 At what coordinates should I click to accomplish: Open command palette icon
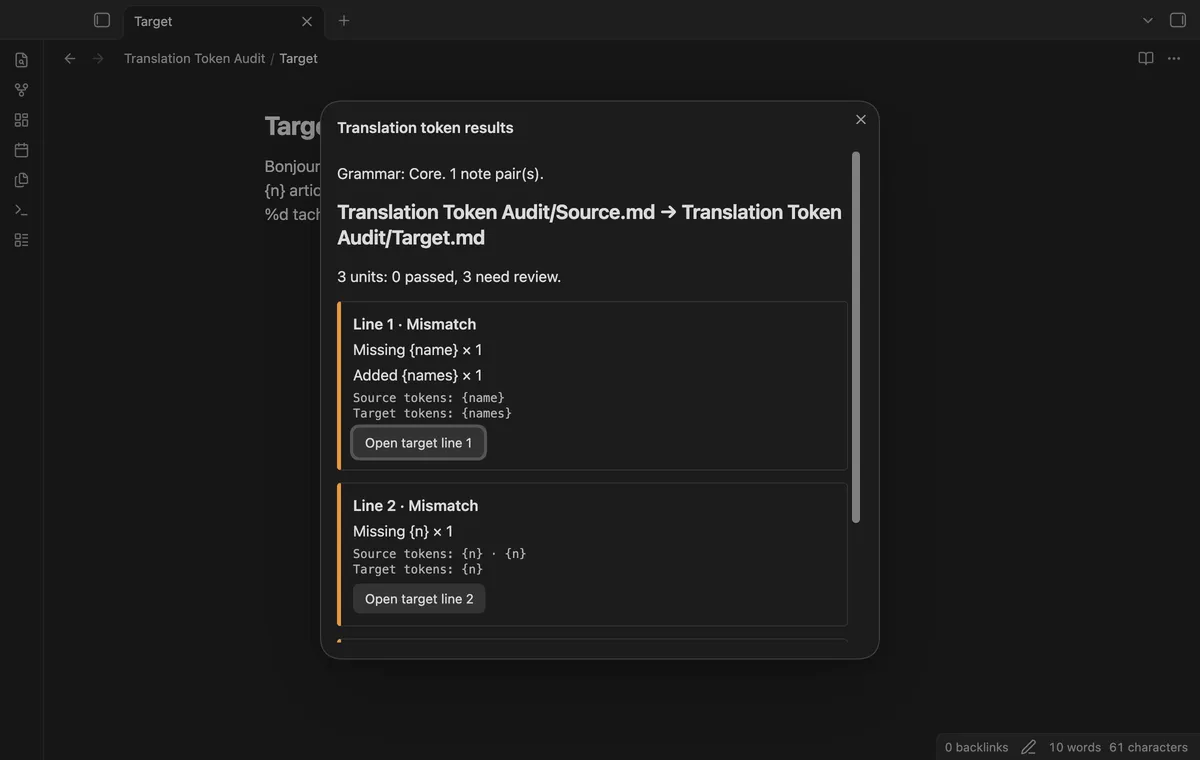[21, 210]
